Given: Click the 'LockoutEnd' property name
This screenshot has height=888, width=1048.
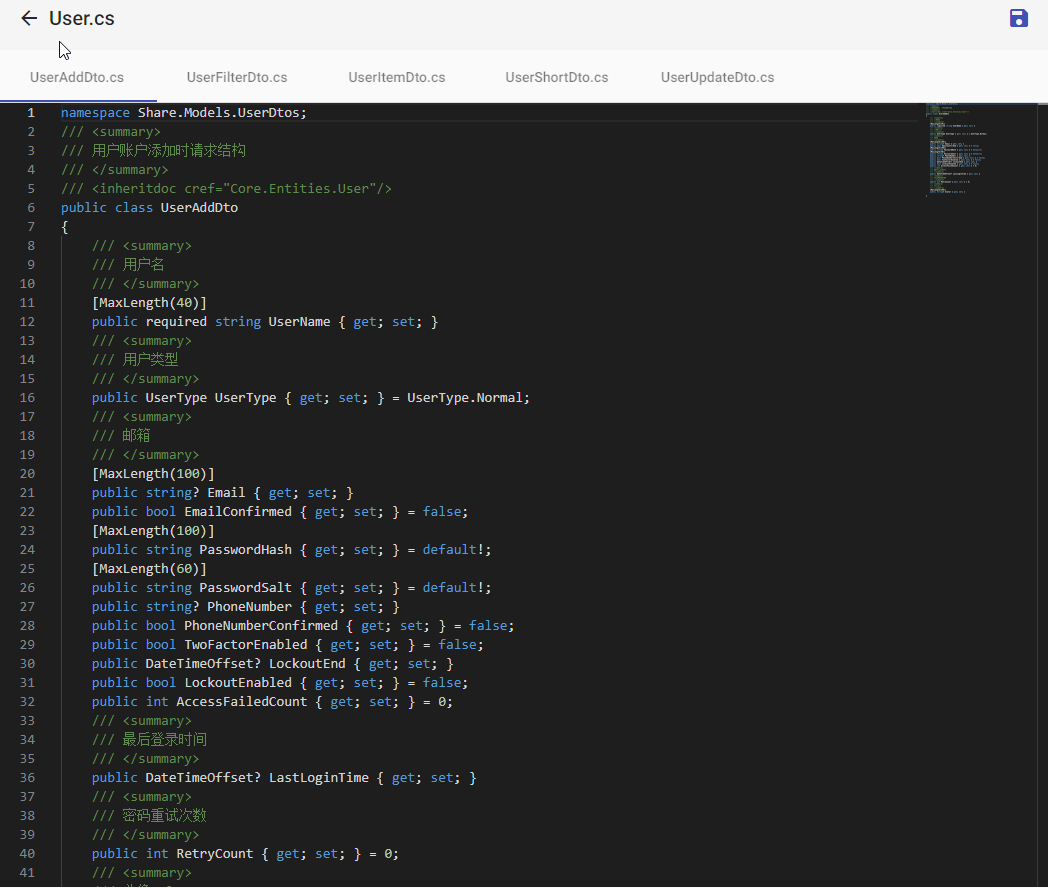Looking at the screenshot, I should (307, 664).
